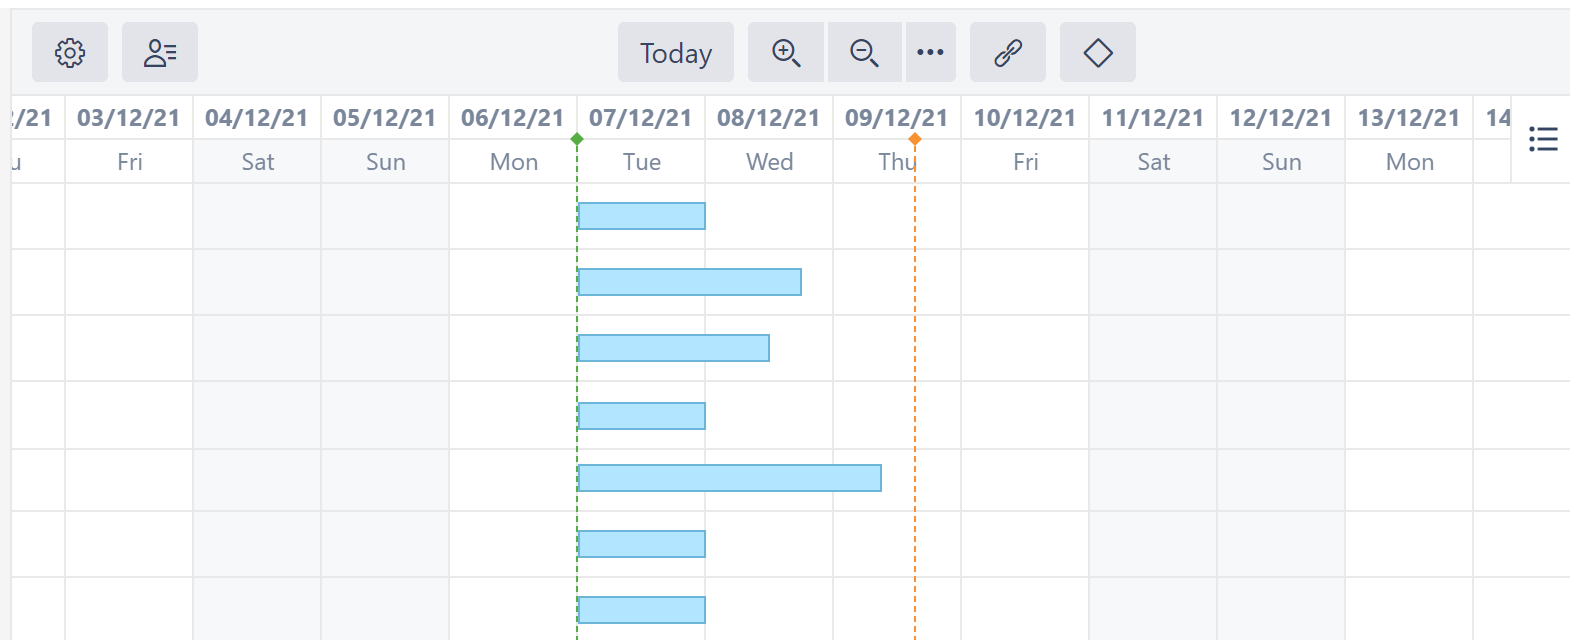This screenshot has height=640, width=1570.
Task: Open the Gantt settings gear
Action: [68, 52]
